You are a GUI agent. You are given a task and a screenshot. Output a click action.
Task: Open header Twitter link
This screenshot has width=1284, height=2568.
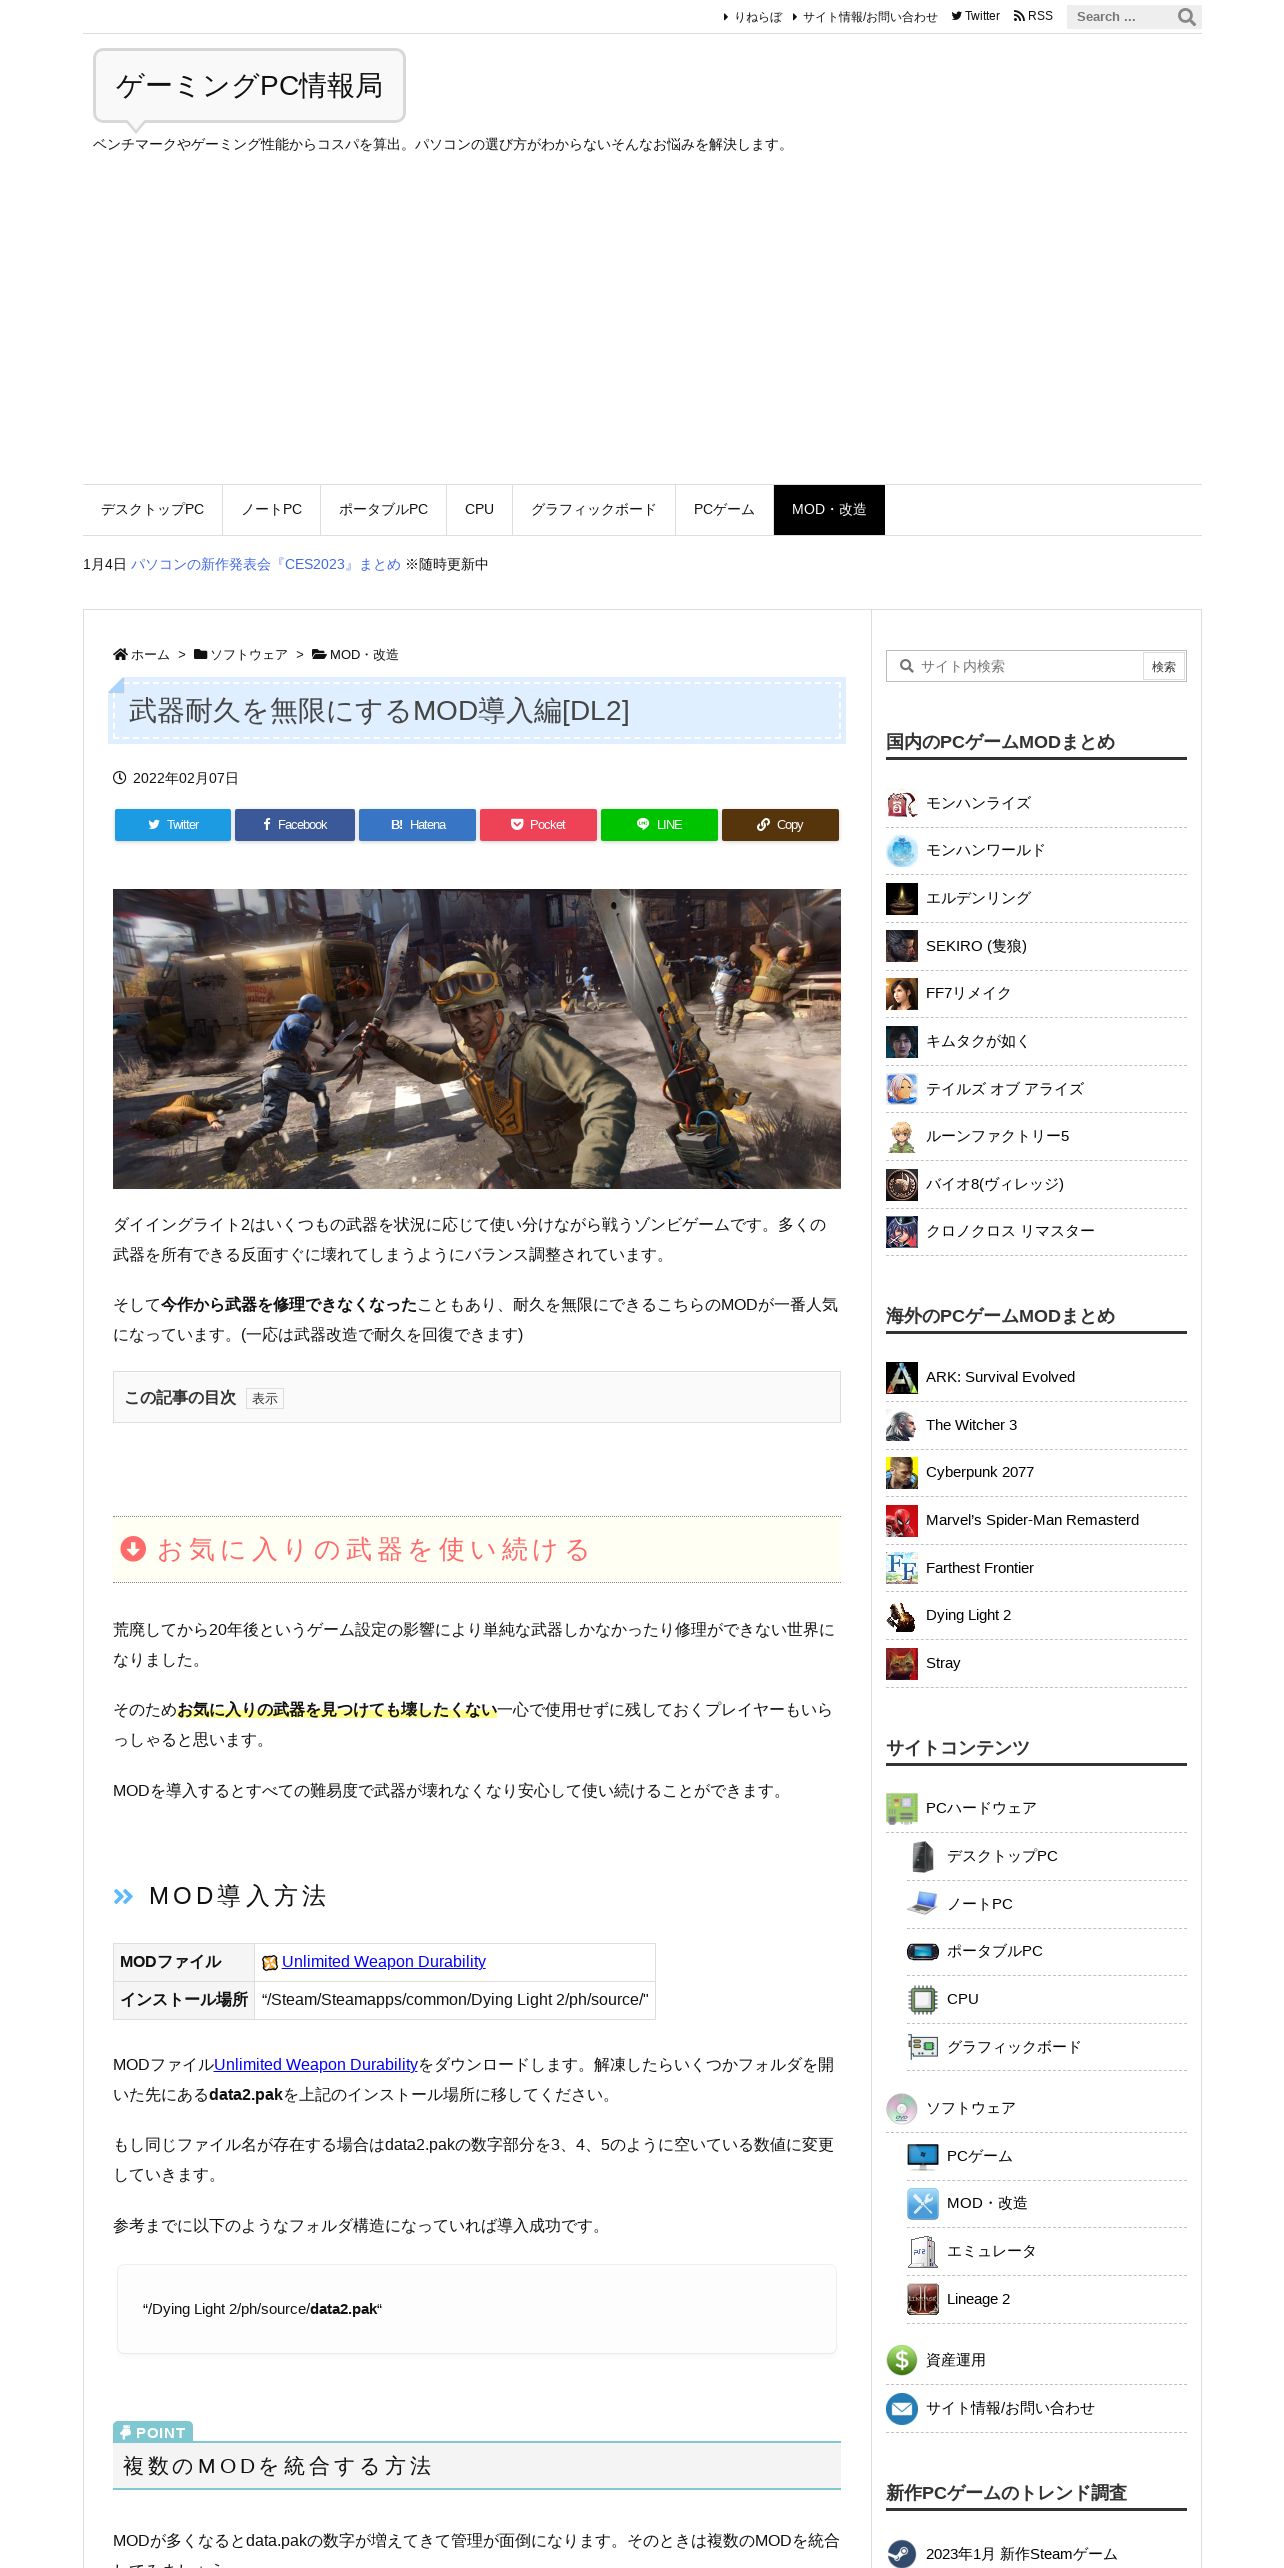[x=975, y=16]
